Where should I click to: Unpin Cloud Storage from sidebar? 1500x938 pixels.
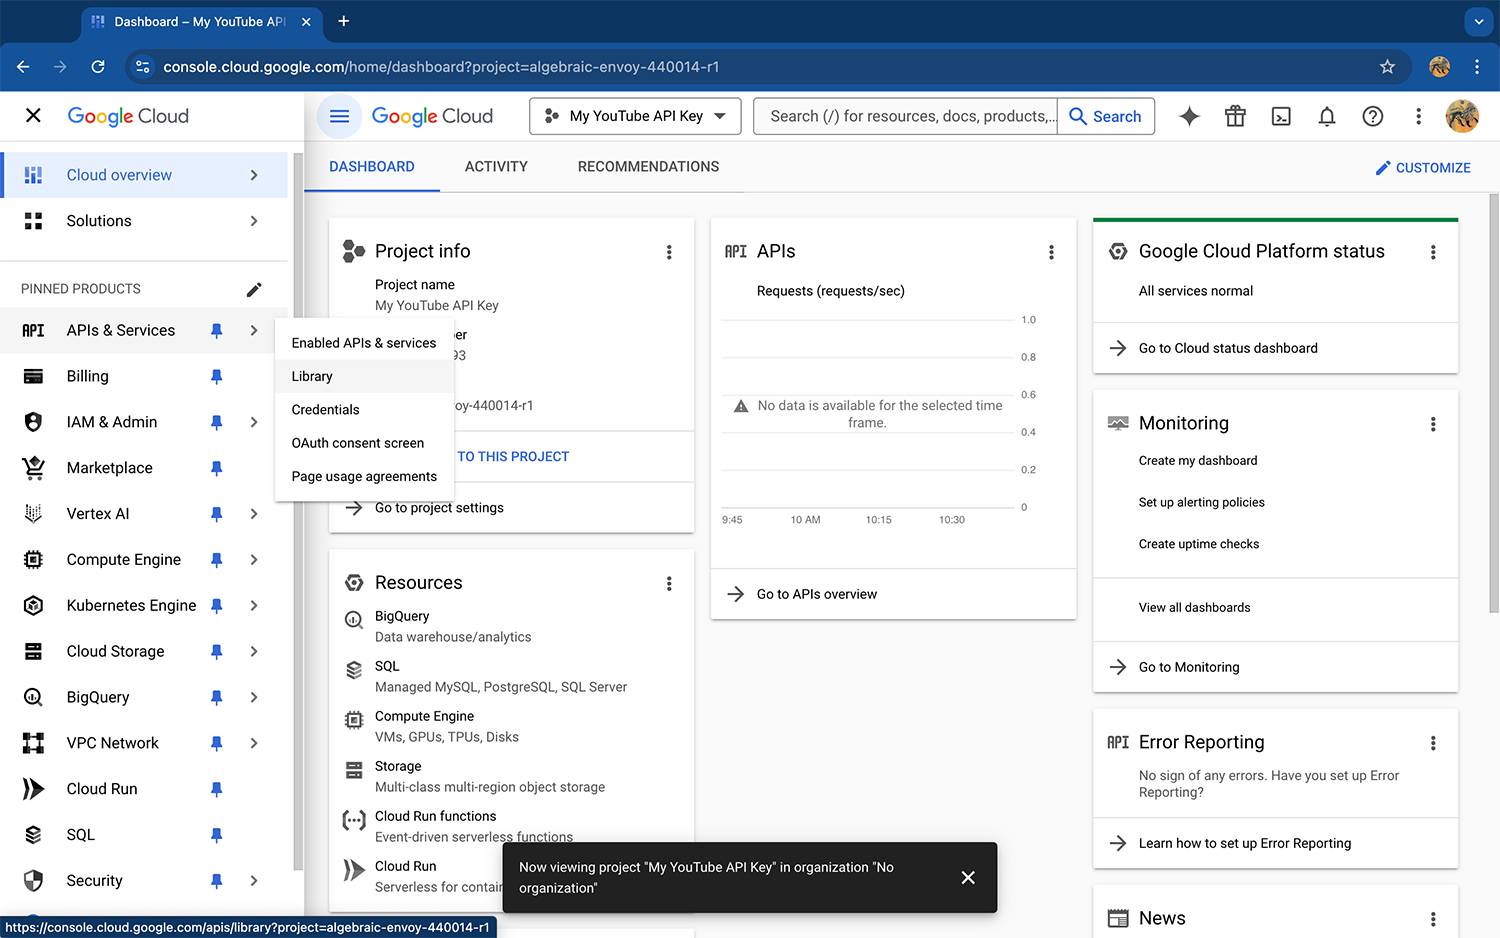click(x=217, y=652)
